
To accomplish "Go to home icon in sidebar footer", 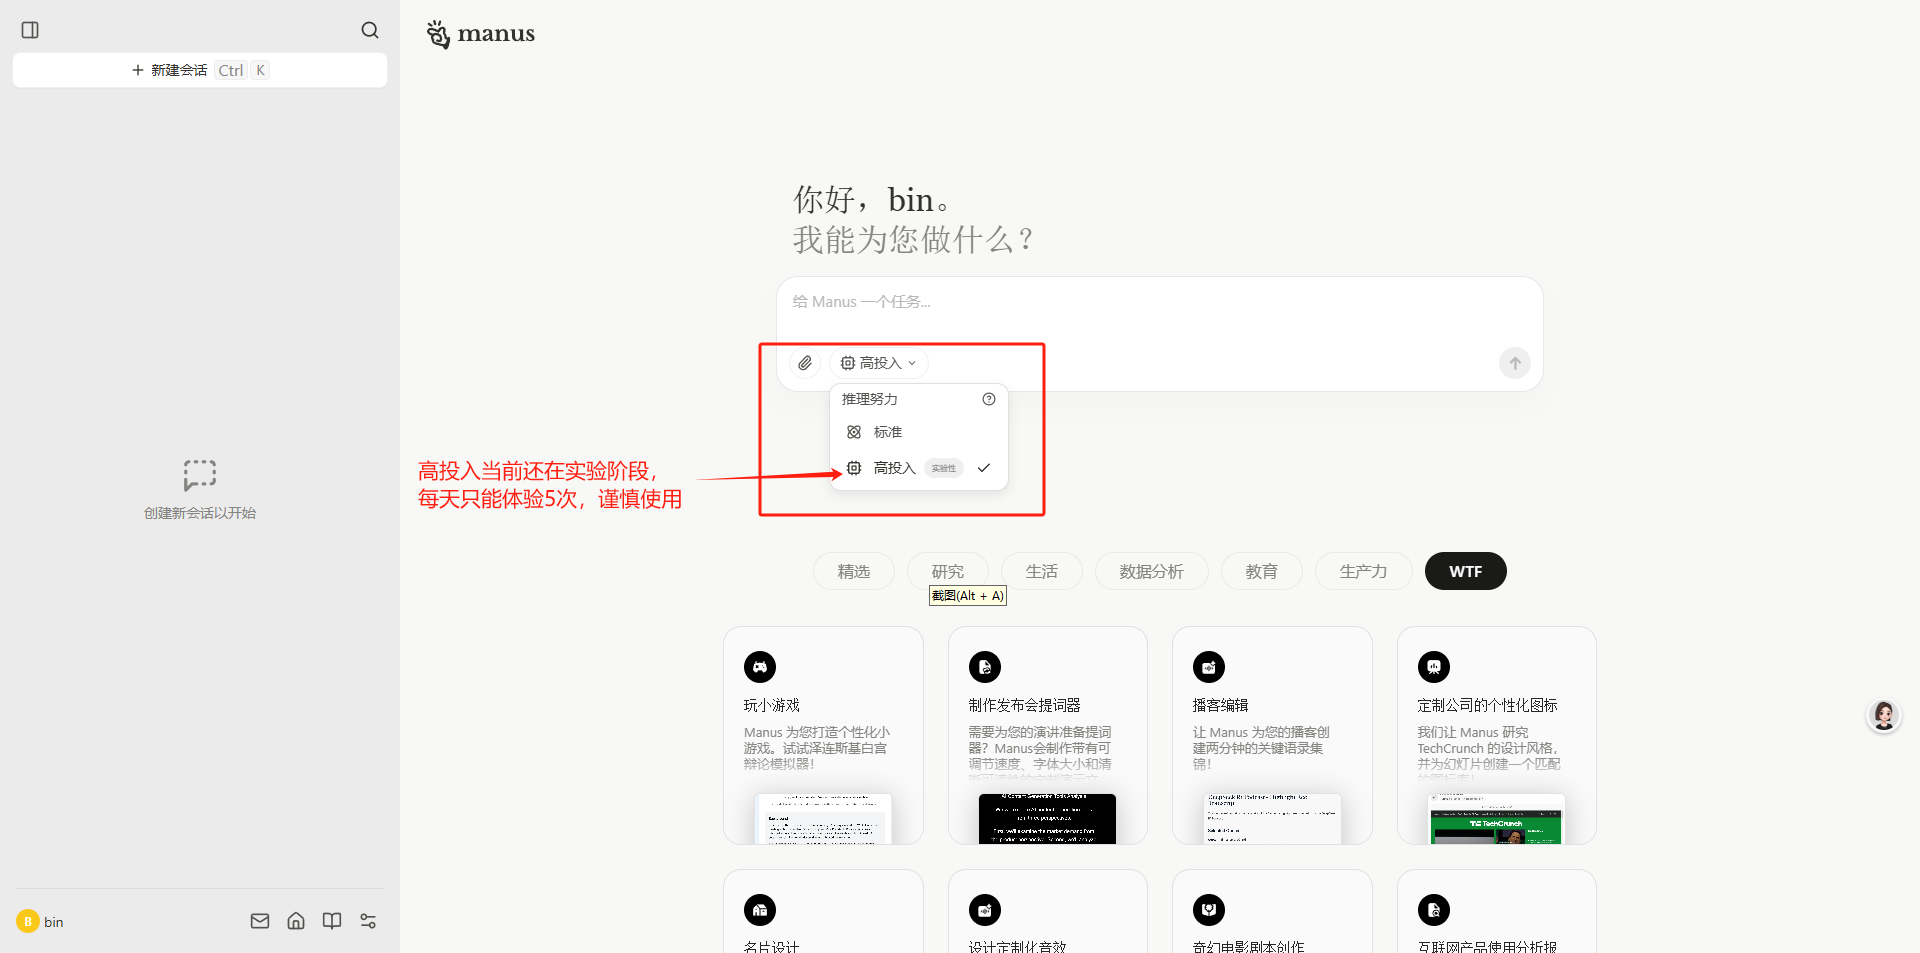I will click(x=296, y=921).
